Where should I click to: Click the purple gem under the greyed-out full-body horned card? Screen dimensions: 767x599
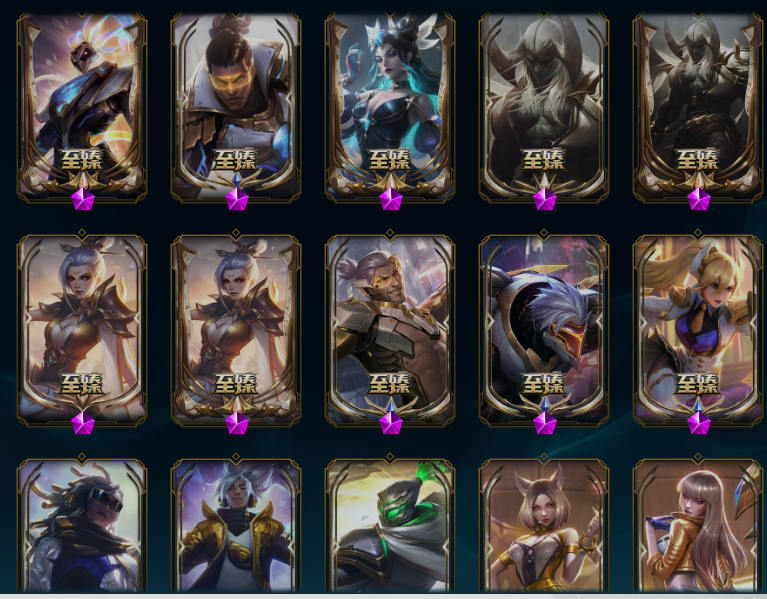pyautogui.click(x=699, y=199)
